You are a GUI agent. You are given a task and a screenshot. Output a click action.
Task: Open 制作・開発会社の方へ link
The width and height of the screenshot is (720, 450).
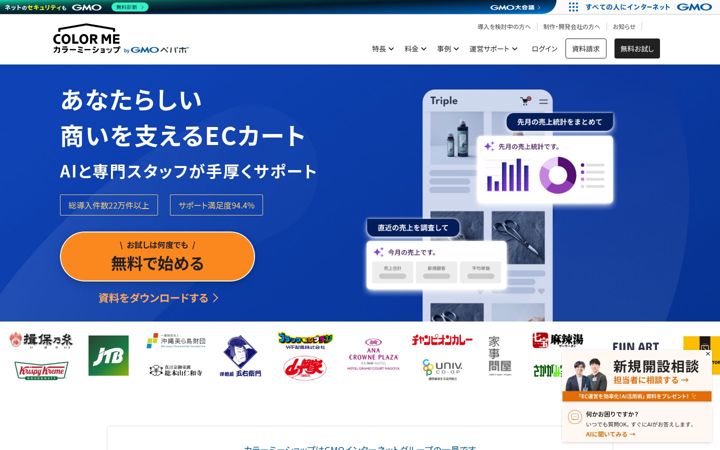571,27
